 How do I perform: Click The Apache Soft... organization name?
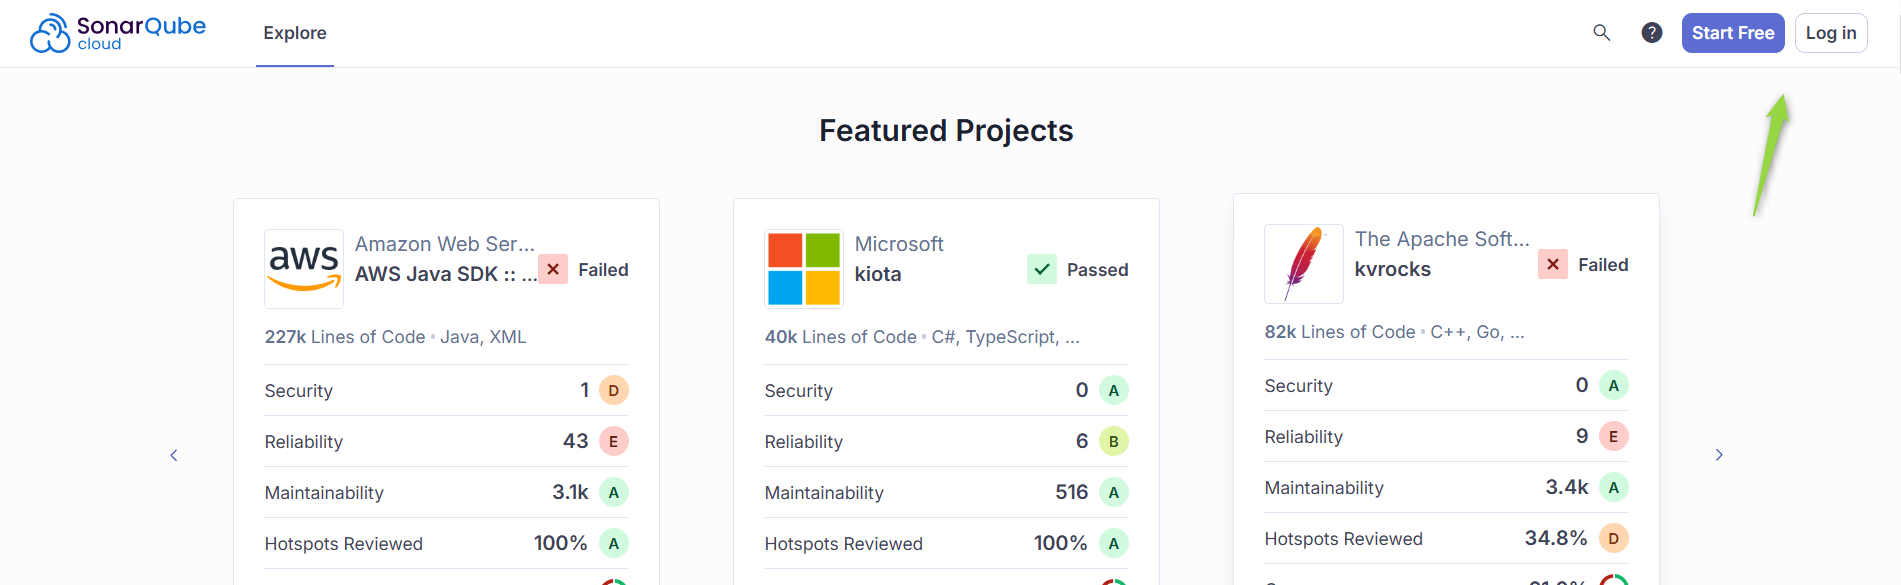click(x=1442, y=239)
